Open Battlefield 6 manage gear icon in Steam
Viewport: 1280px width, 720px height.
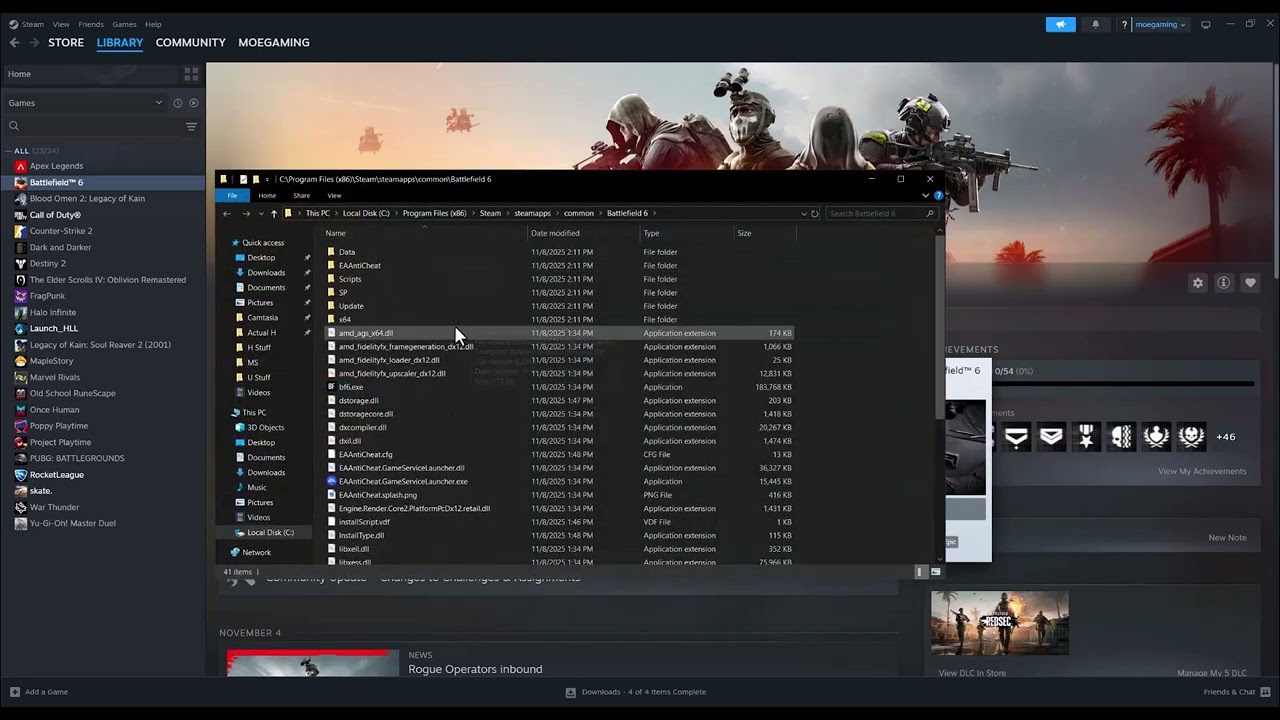coord(1198,283)
